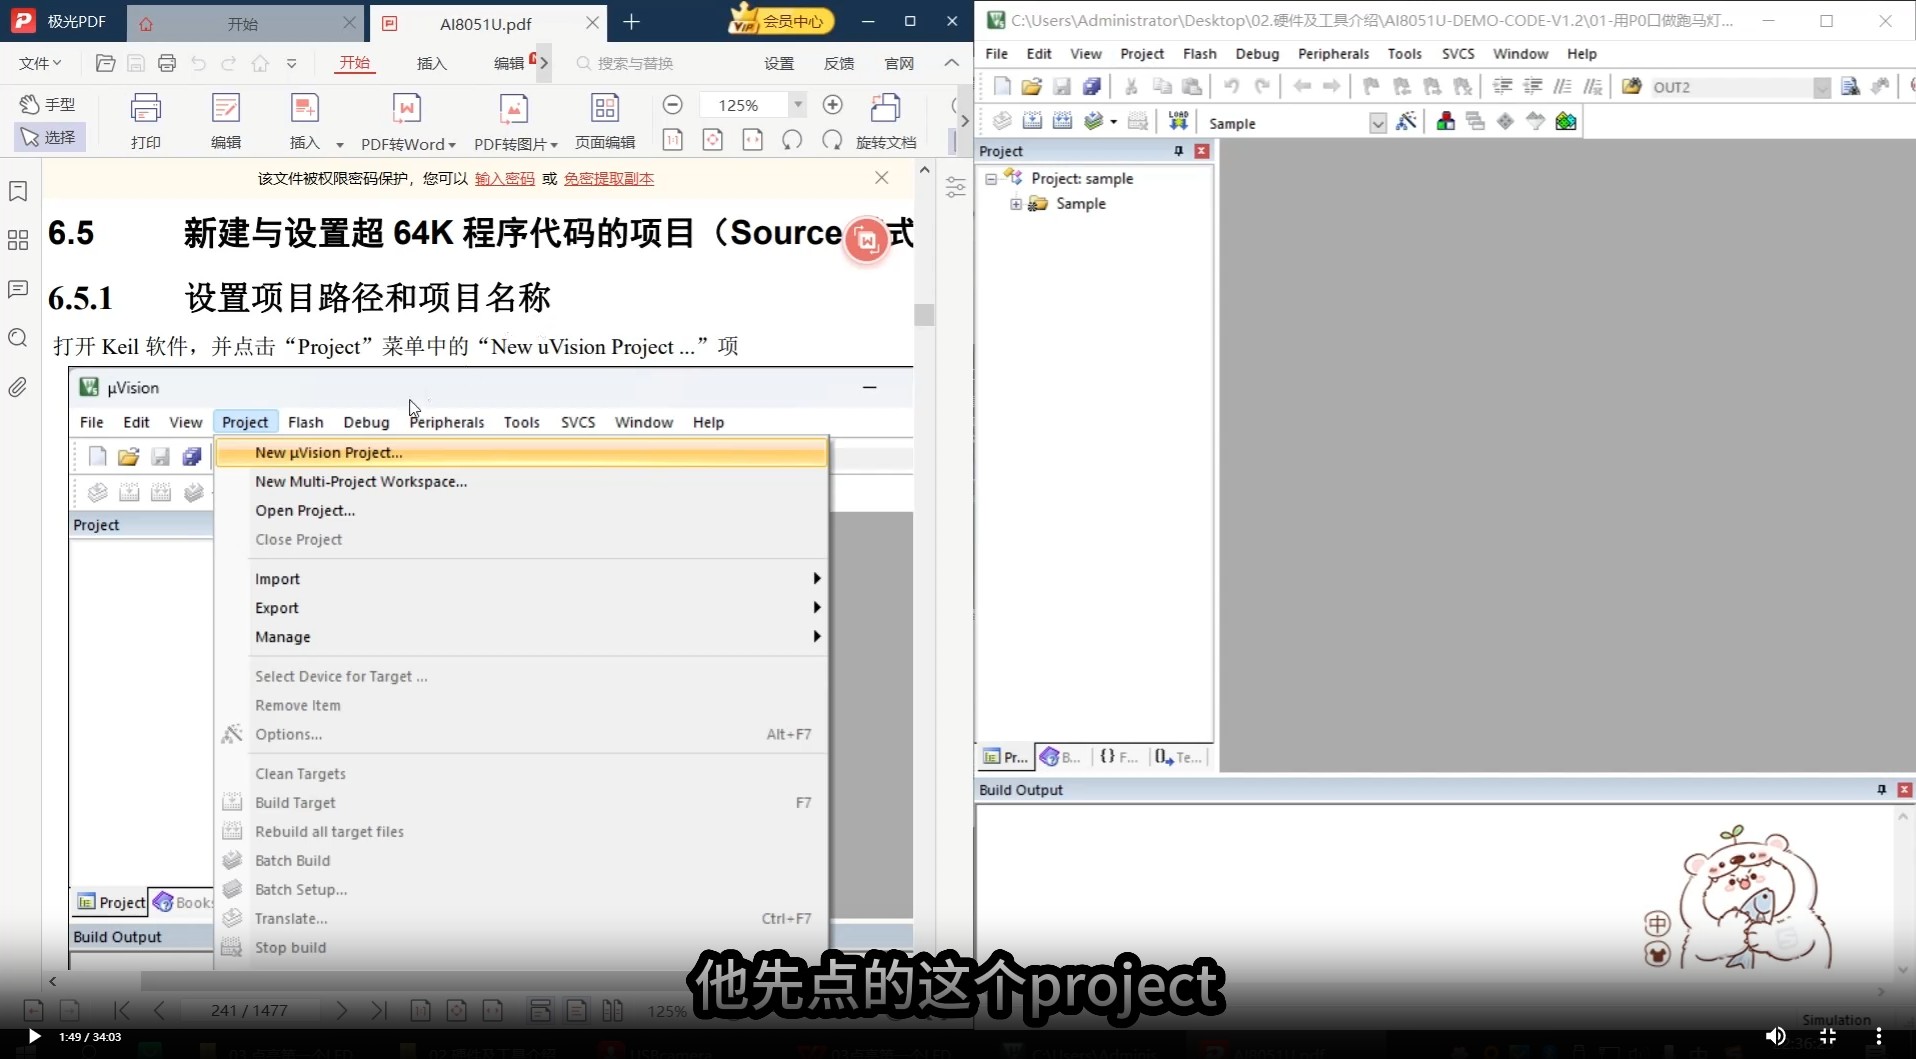Switch to the Te... templates panel tab
The height and width of the screenshot is (1059, 1916).
coord(1179,757)
